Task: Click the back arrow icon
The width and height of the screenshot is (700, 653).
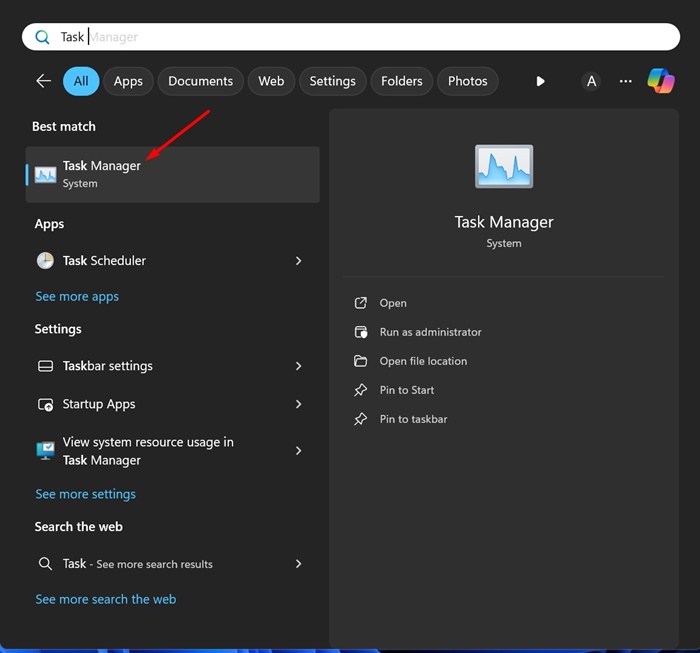Action: (x=43, y=81)
